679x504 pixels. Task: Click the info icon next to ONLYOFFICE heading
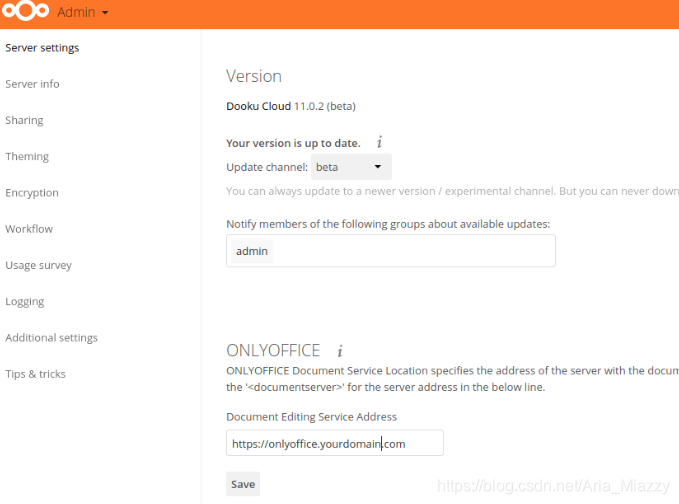coord(340,350)
